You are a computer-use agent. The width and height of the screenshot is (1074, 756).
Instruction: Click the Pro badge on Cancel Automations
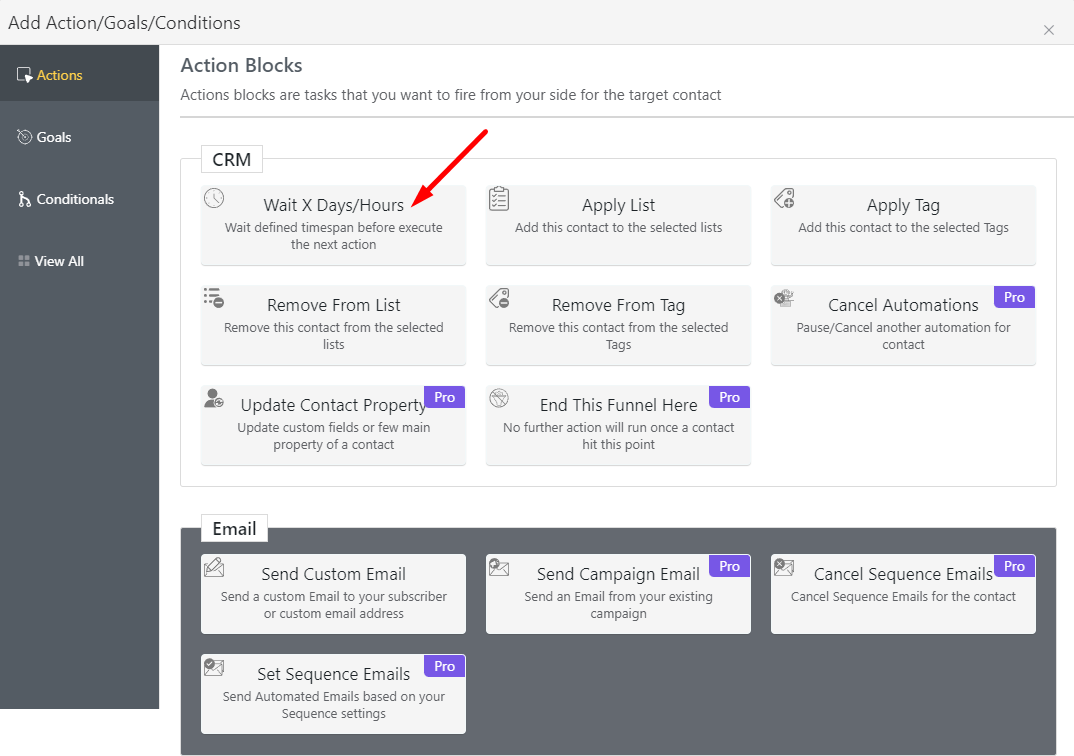point(1014,297)
